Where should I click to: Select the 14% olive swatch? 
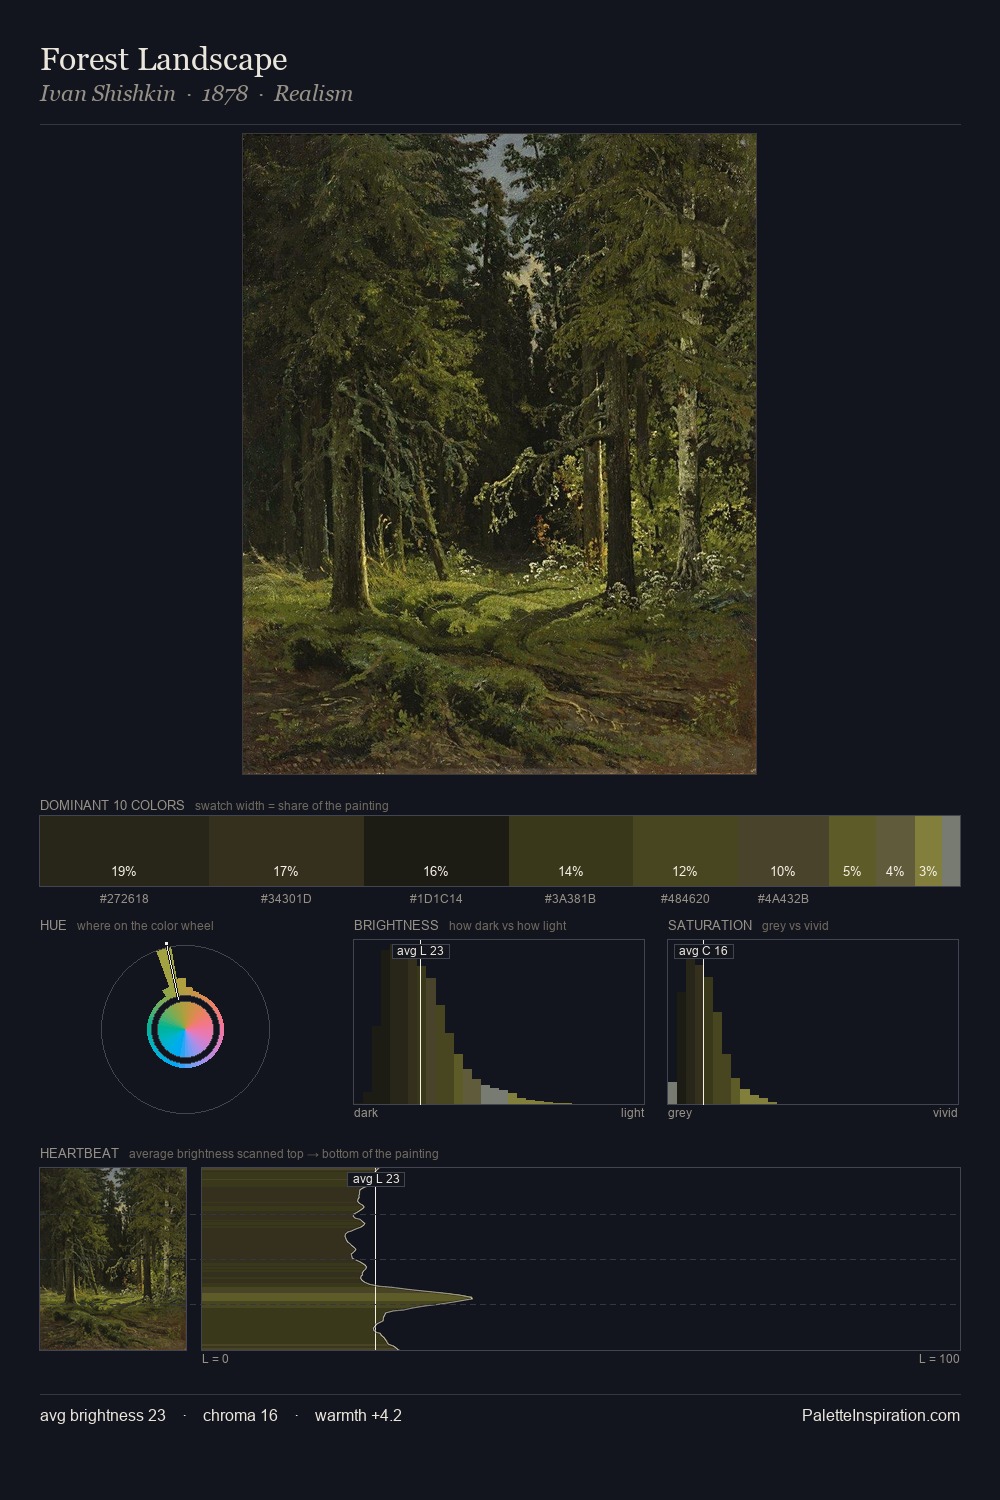click(x=571, y=851)
